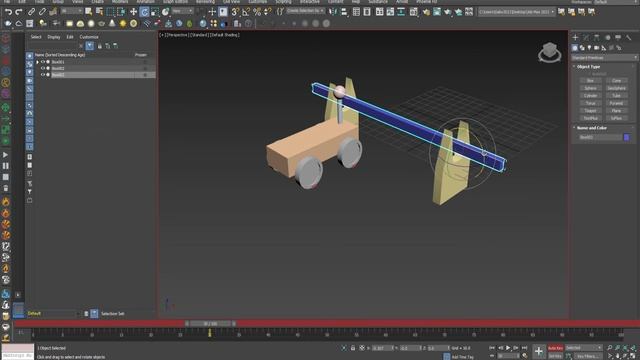This screenshot has height=360, width=640.
Task: Toggle visibility eye of first Box001 row
Action: point(42,62)
